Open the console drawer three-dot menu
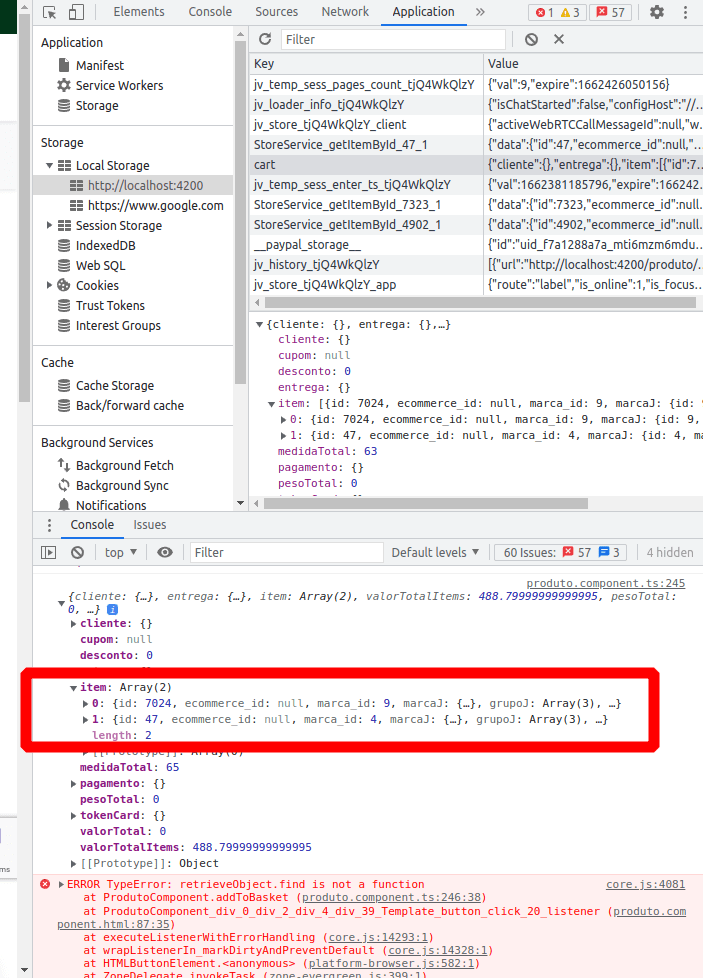Screen dimensions: 703x978 pyautogui.click(x=49, y=525)
